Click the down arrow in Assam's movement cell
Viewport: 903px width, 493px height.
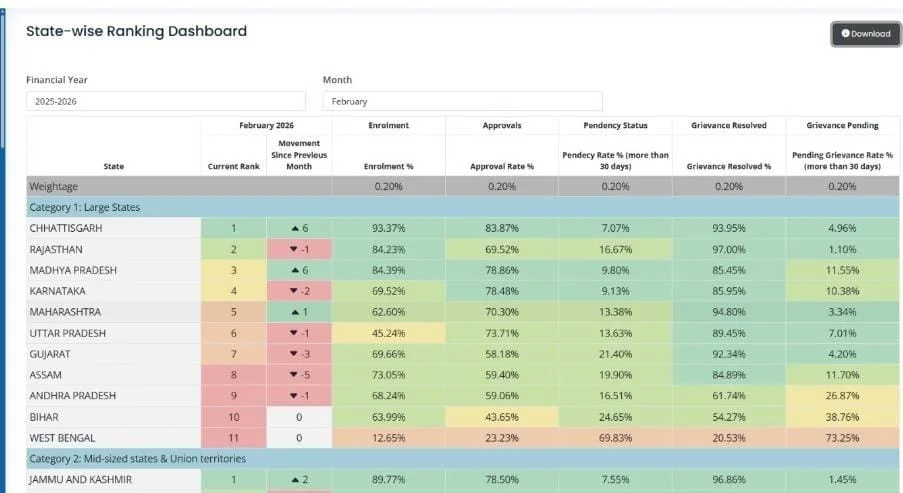click(x=291, y=375)
